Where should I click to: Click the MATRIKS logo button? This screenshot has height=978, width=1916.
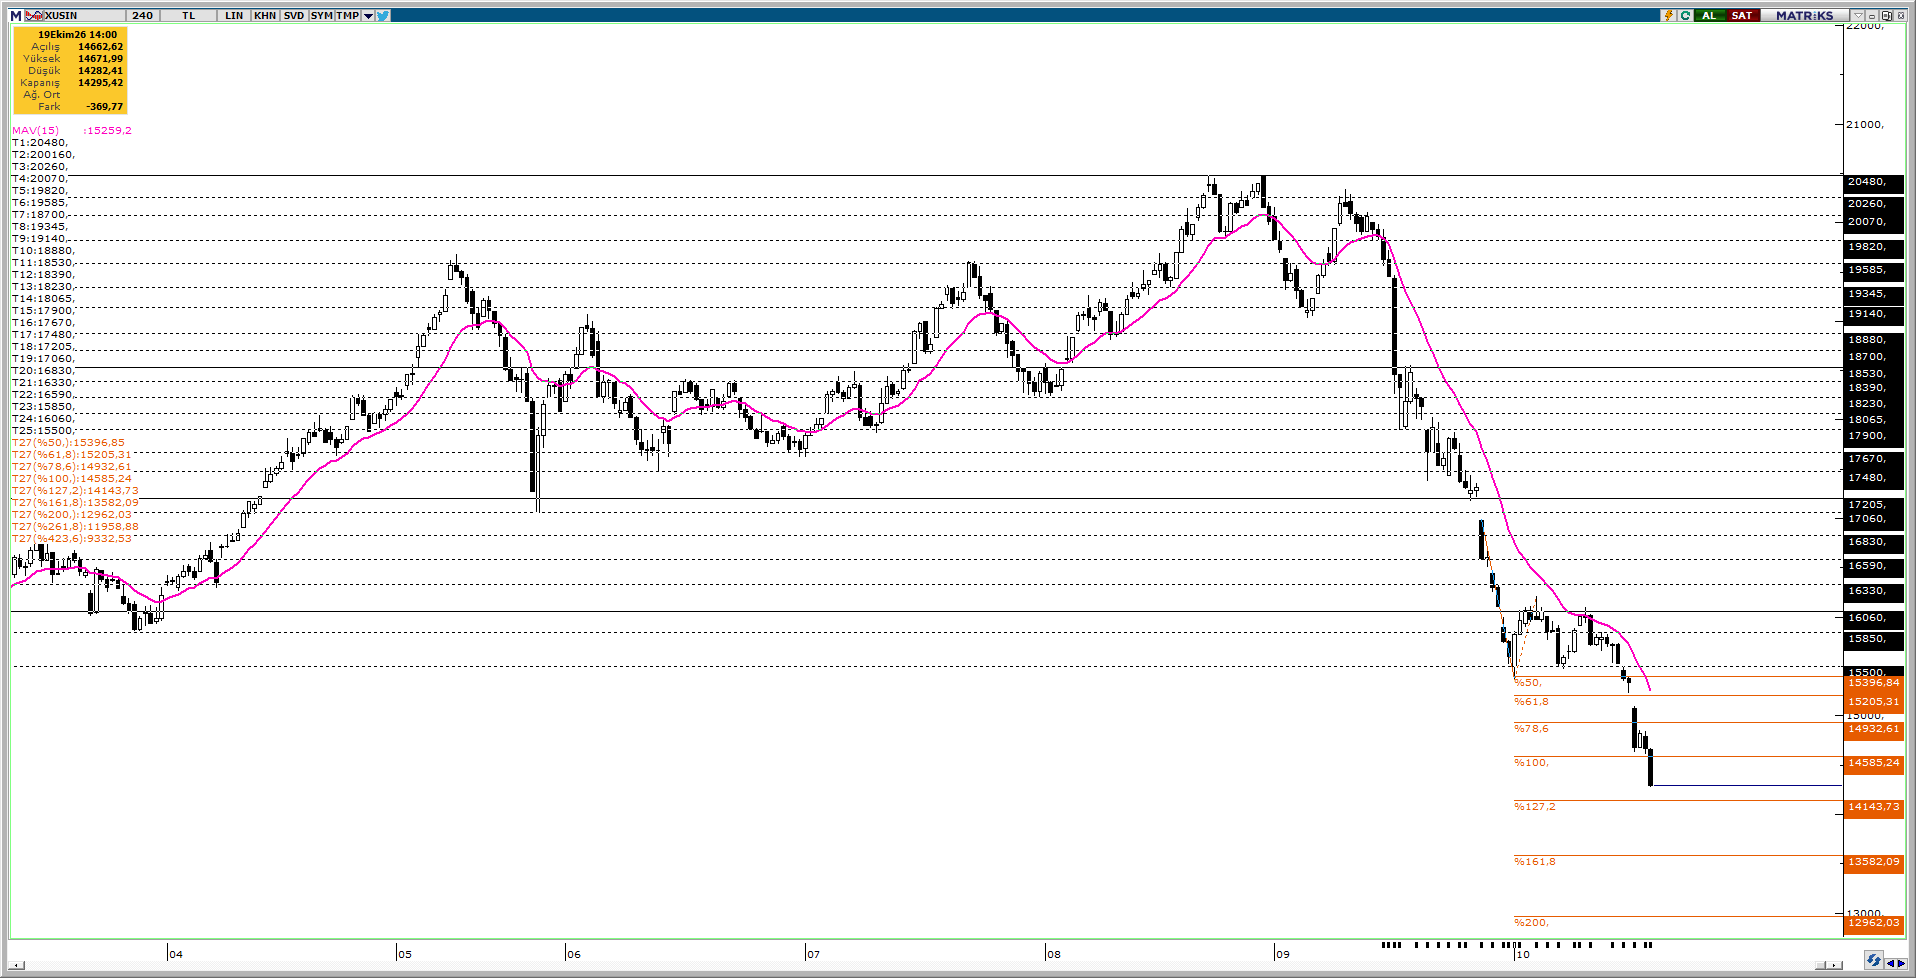[x=1805, y=15]
